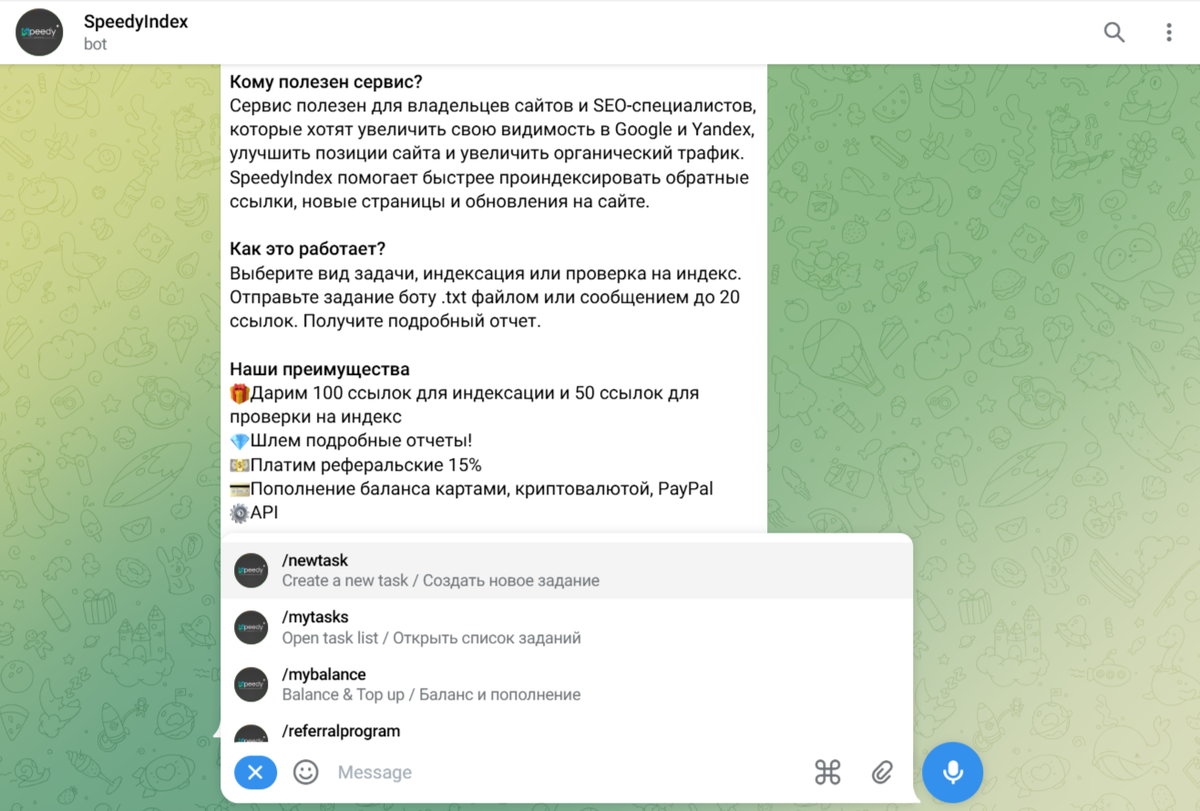Click the avatar beside /mybalance command
The width and height of the screenshot is (1200, 811).
pyautogui.click(x=251, y=684)
